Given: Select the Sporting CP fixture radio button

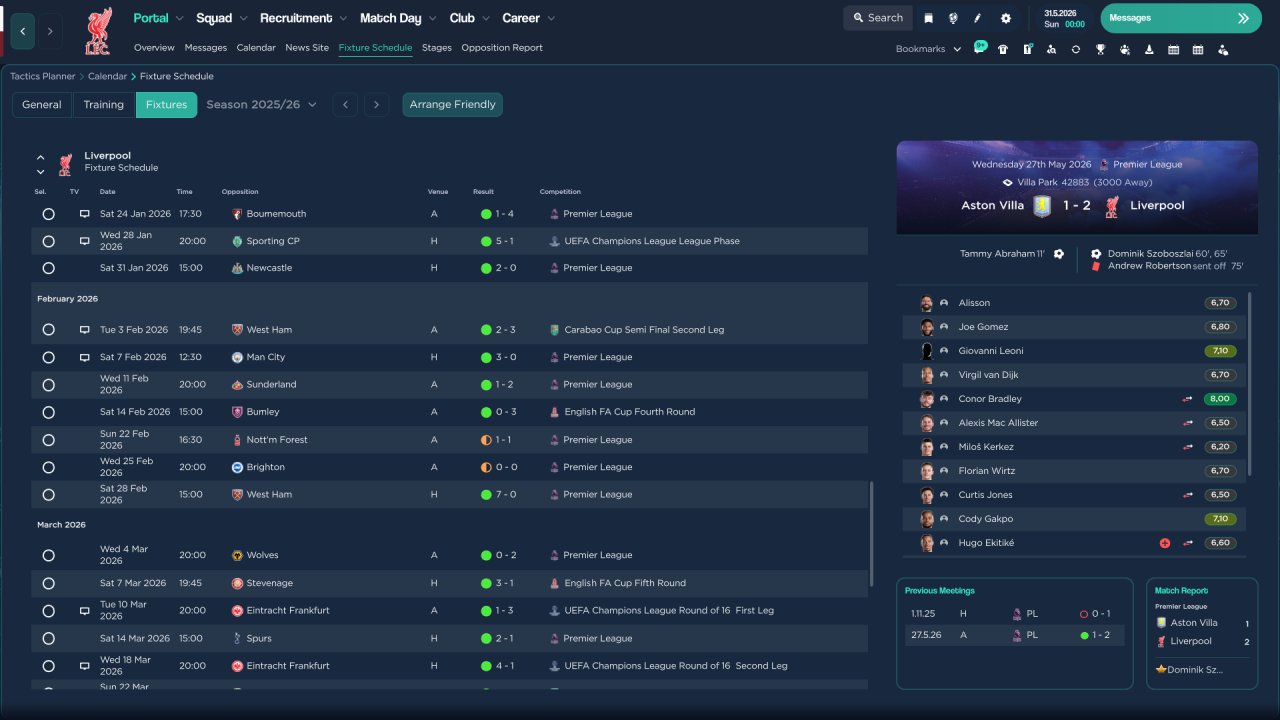Looking at the screenshot, I should click(48, 241).
